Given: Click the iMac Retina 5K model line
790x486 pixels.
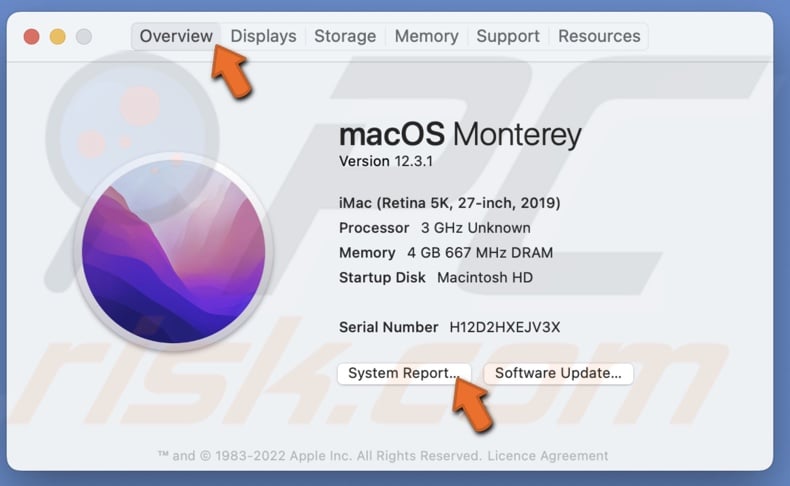Looking at the screenshot, I should (449, 203).
